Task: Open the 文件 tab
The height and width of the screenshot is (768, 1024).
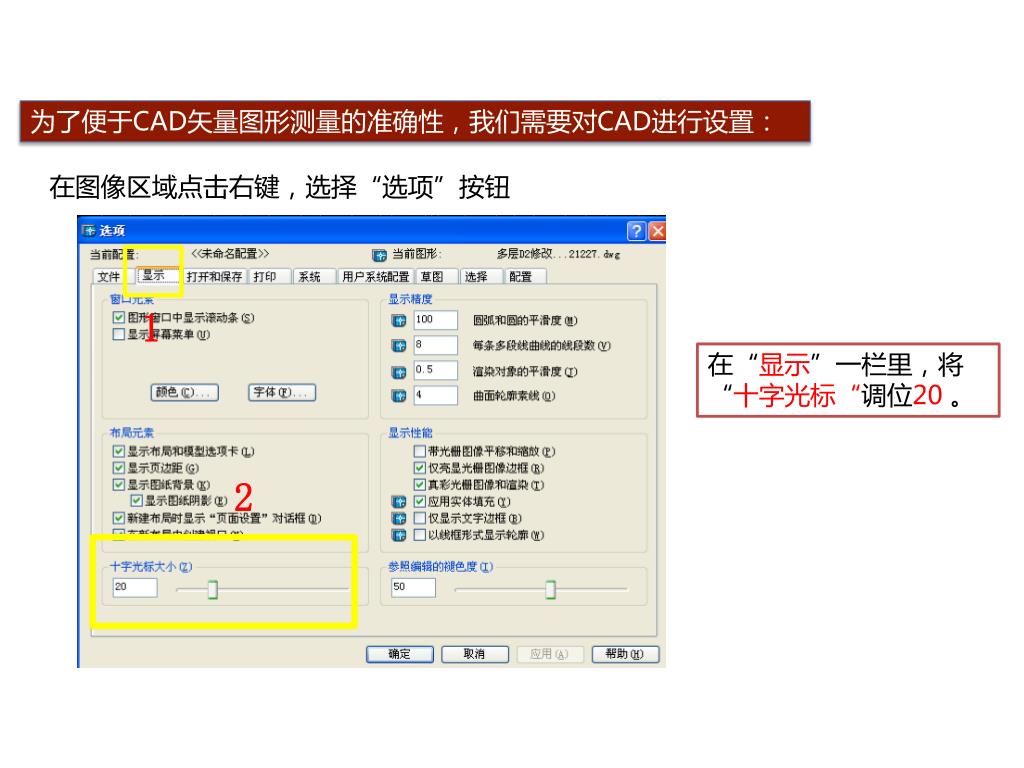Action: pyautogui.click(x=109, y=277)
